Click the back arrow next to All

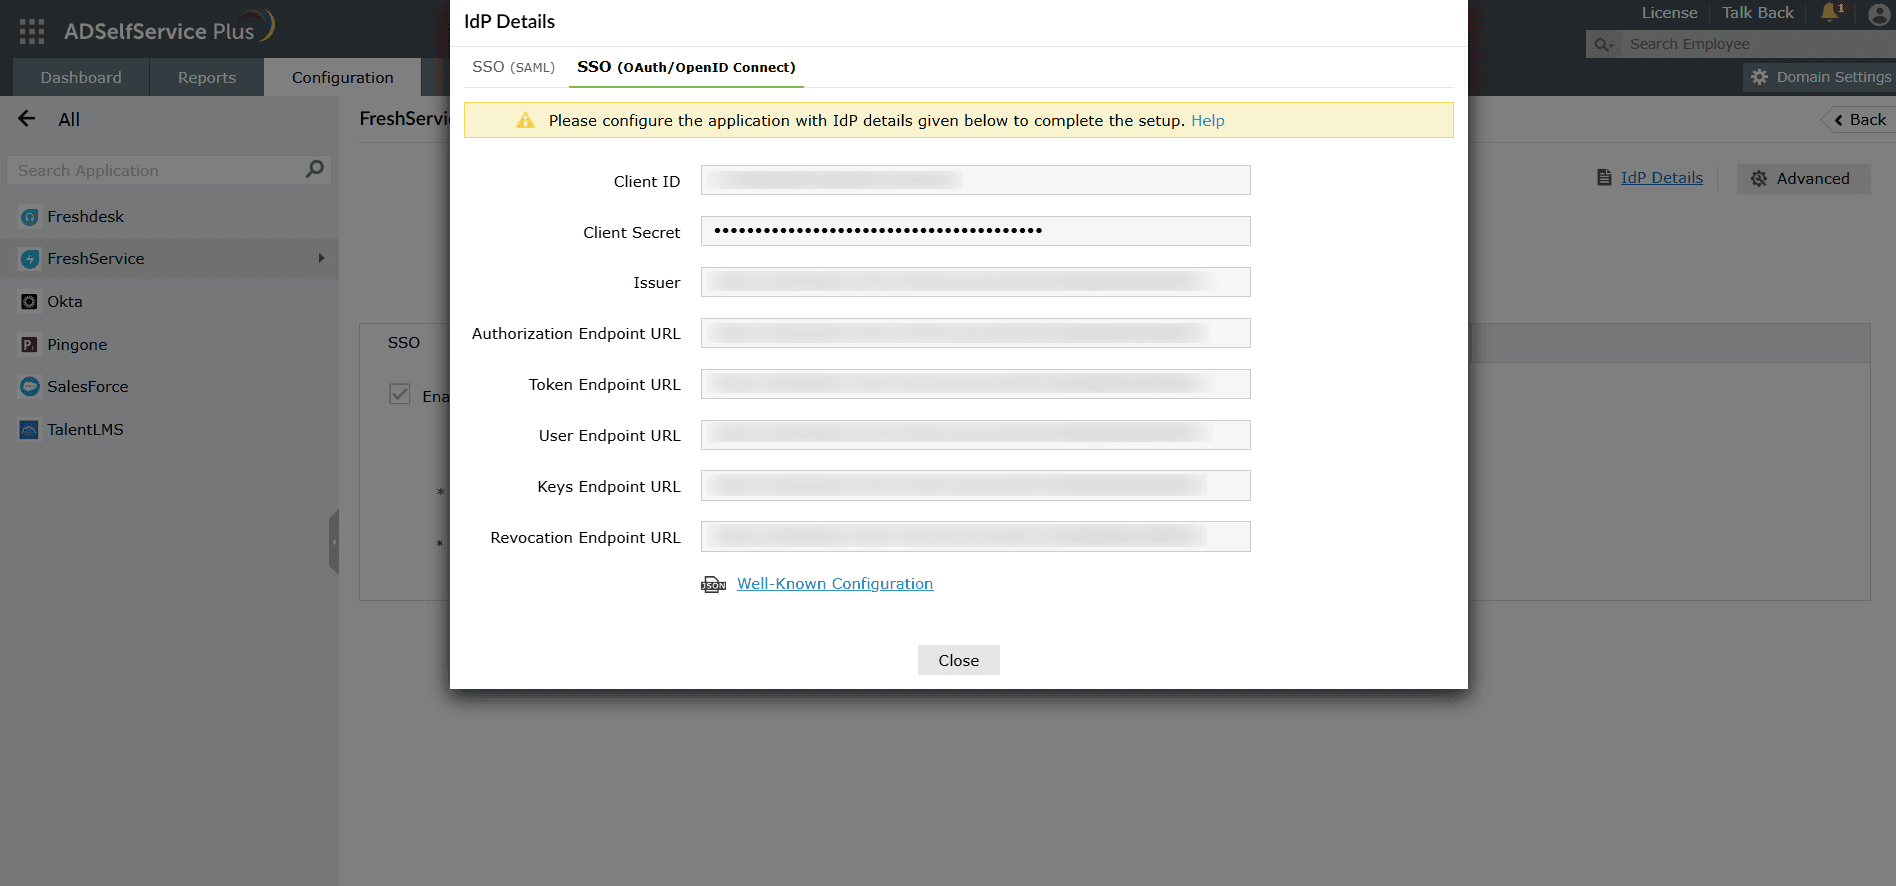(27, 119)
